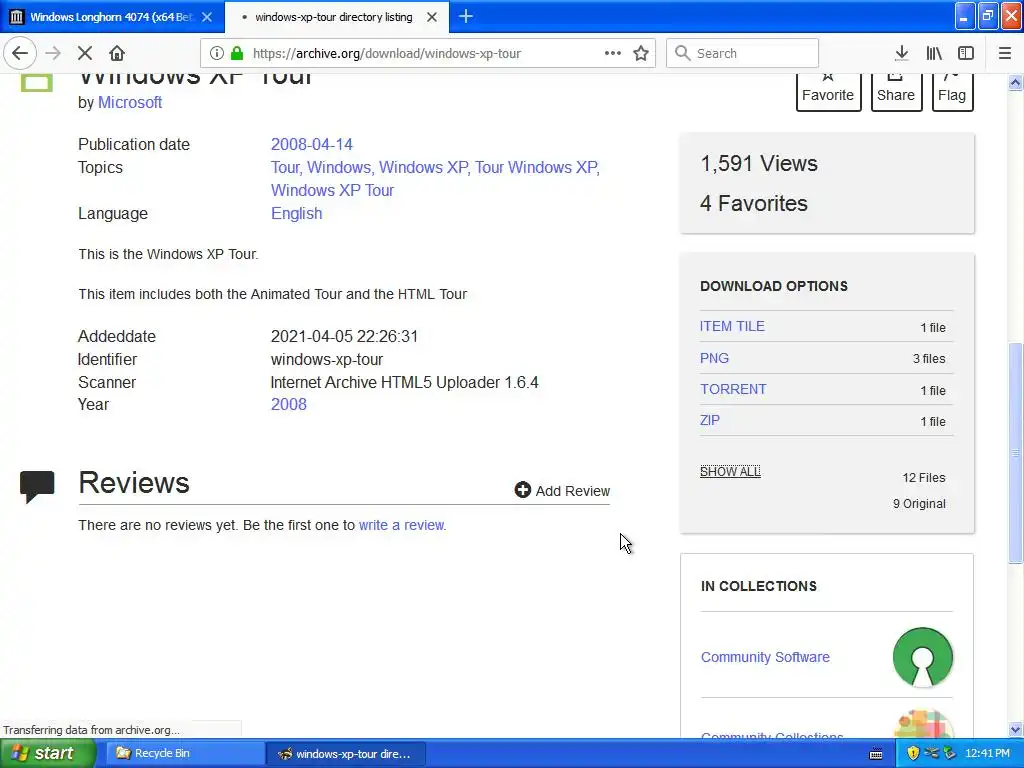Click the page scrollbar up arrow

[1015, 82]
